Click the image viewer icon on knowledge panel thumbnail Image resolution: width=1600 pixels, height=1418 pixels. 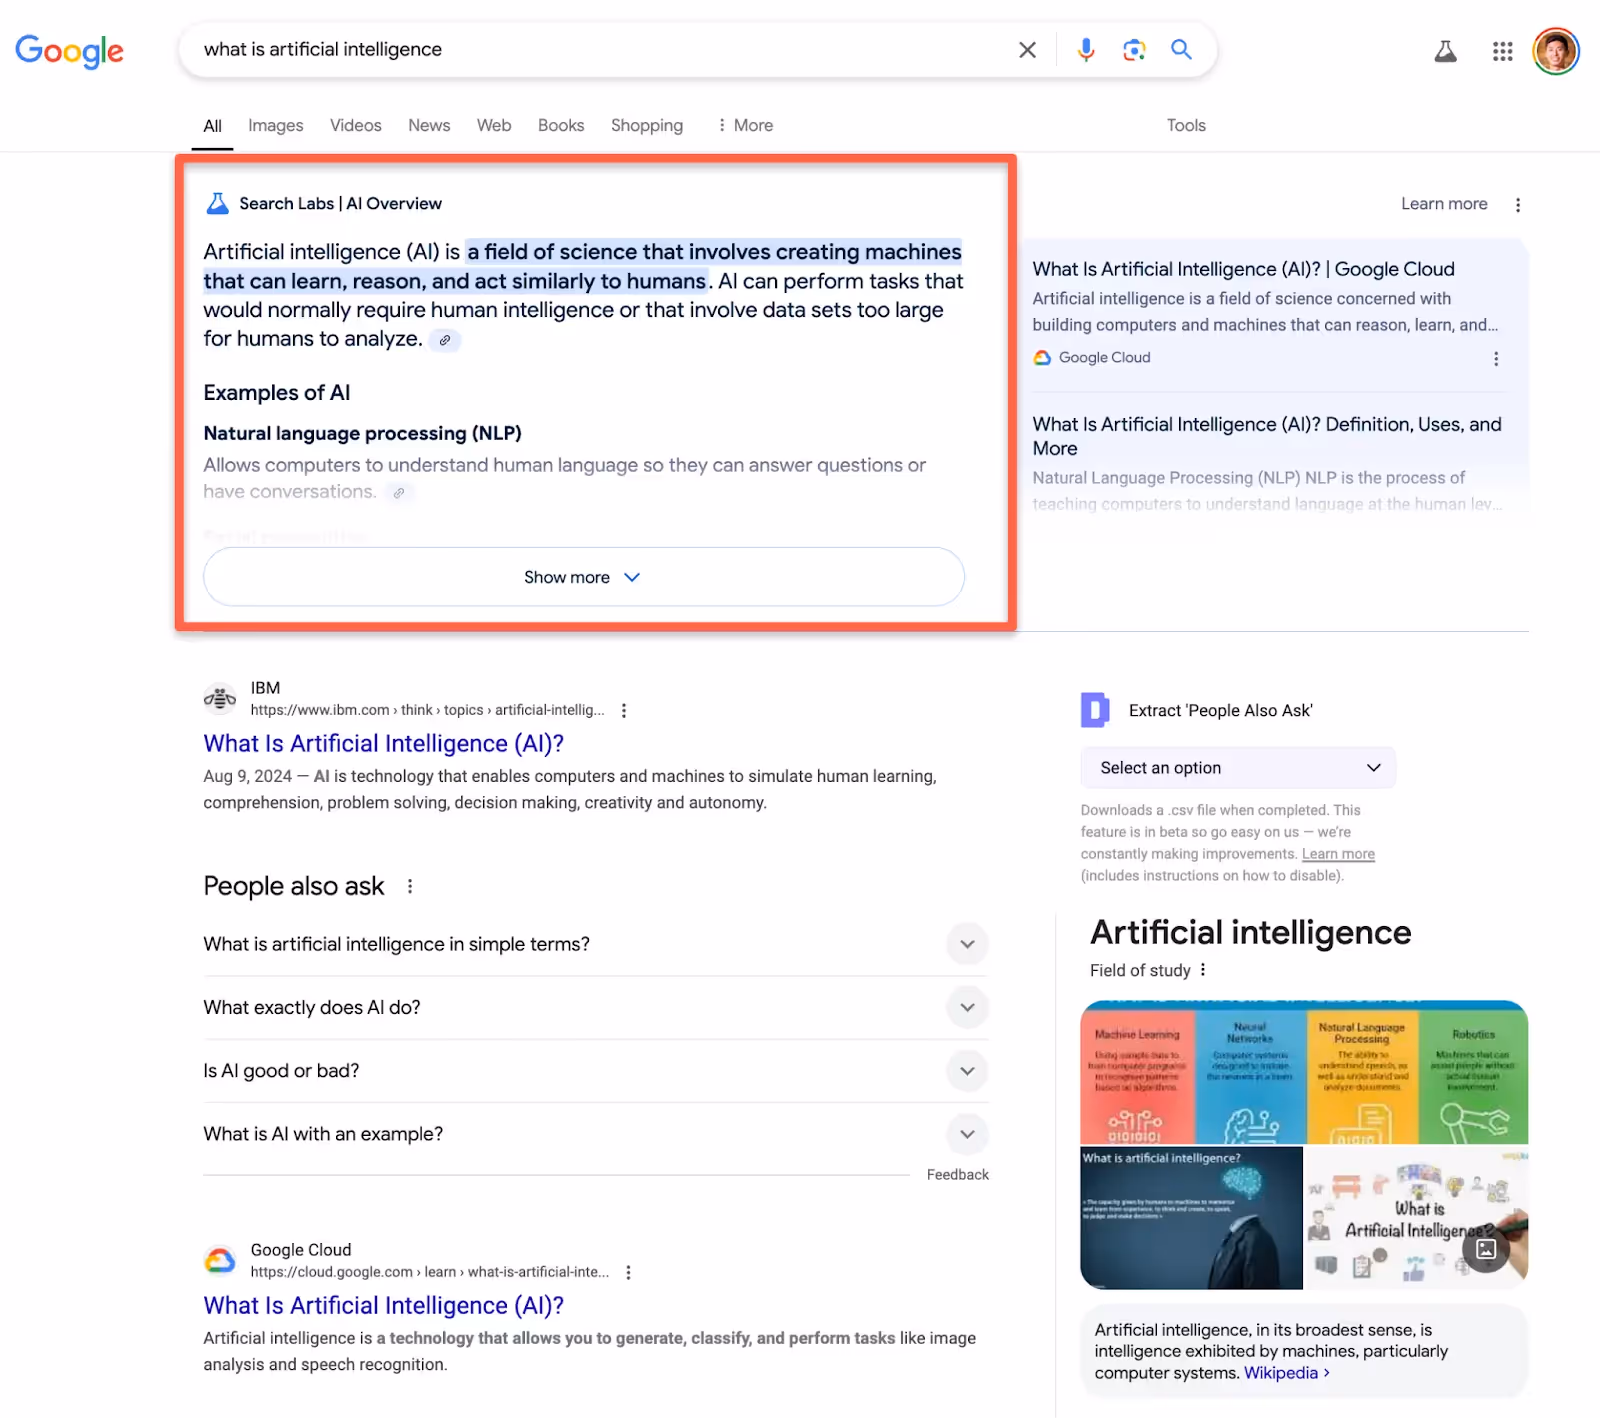click(x=1486, y=1249)
